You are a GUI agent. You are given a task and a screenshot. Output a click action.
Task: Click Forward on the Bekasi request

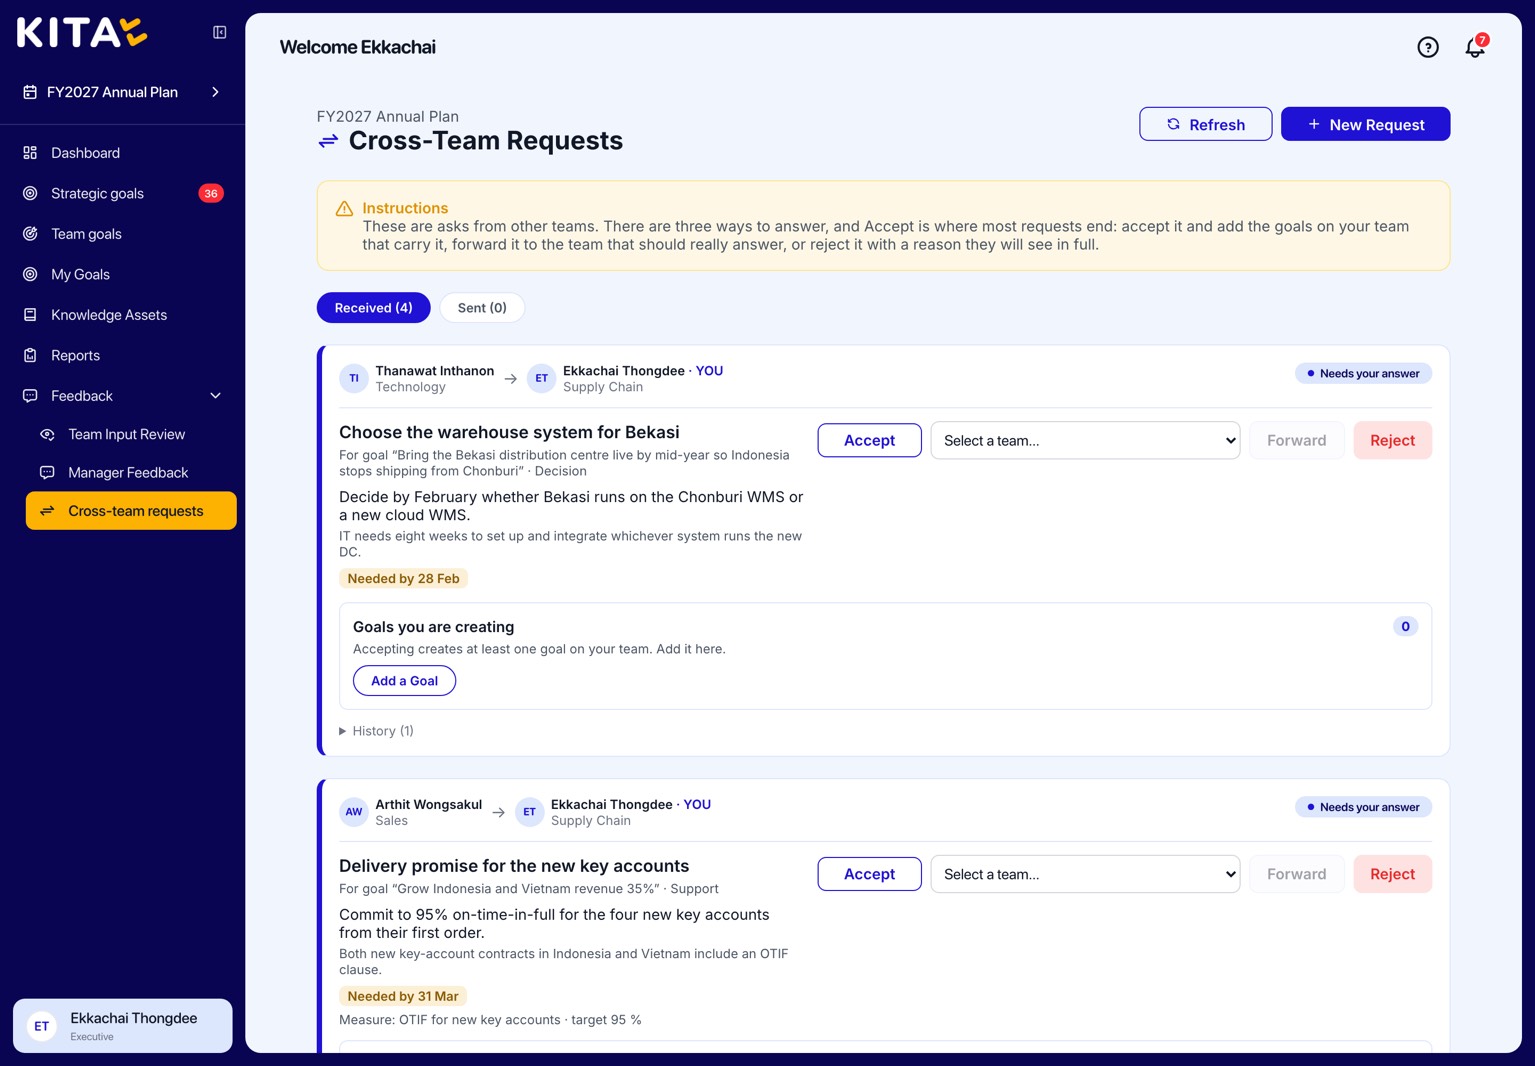[x=1296, y=440]
